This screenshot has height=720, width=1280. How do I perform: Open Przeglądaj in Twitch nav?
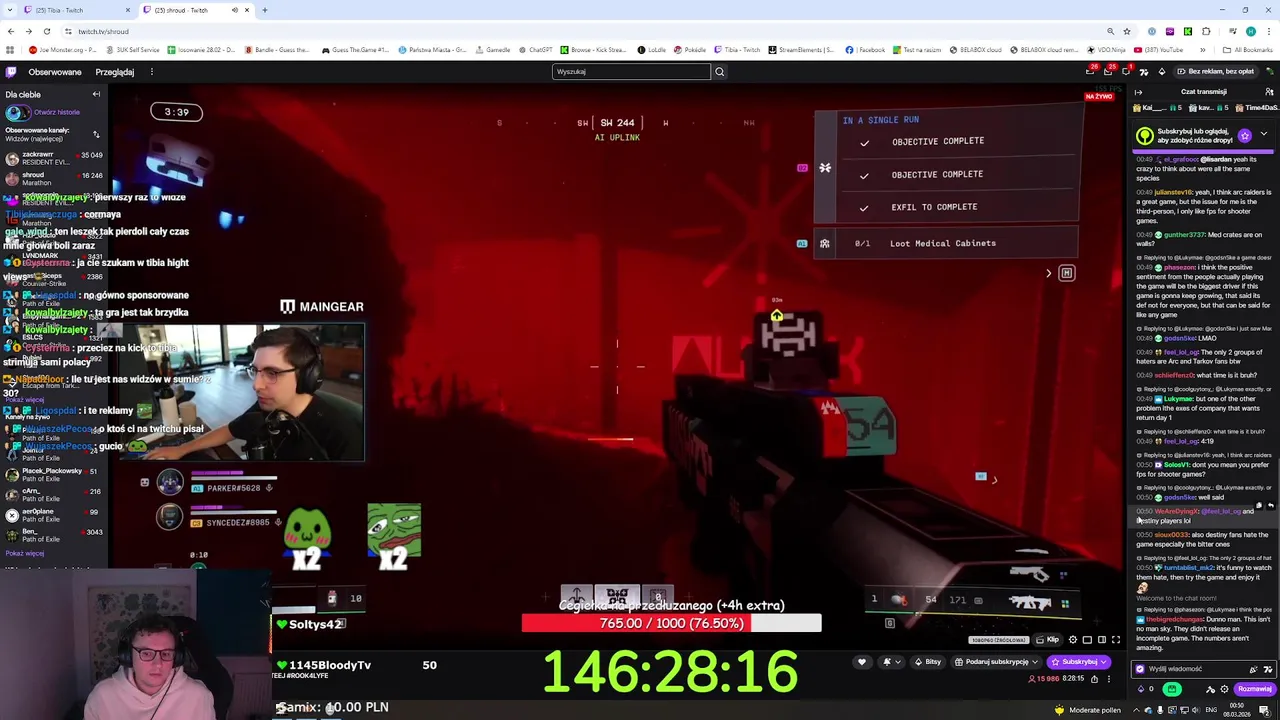(115, 72)
